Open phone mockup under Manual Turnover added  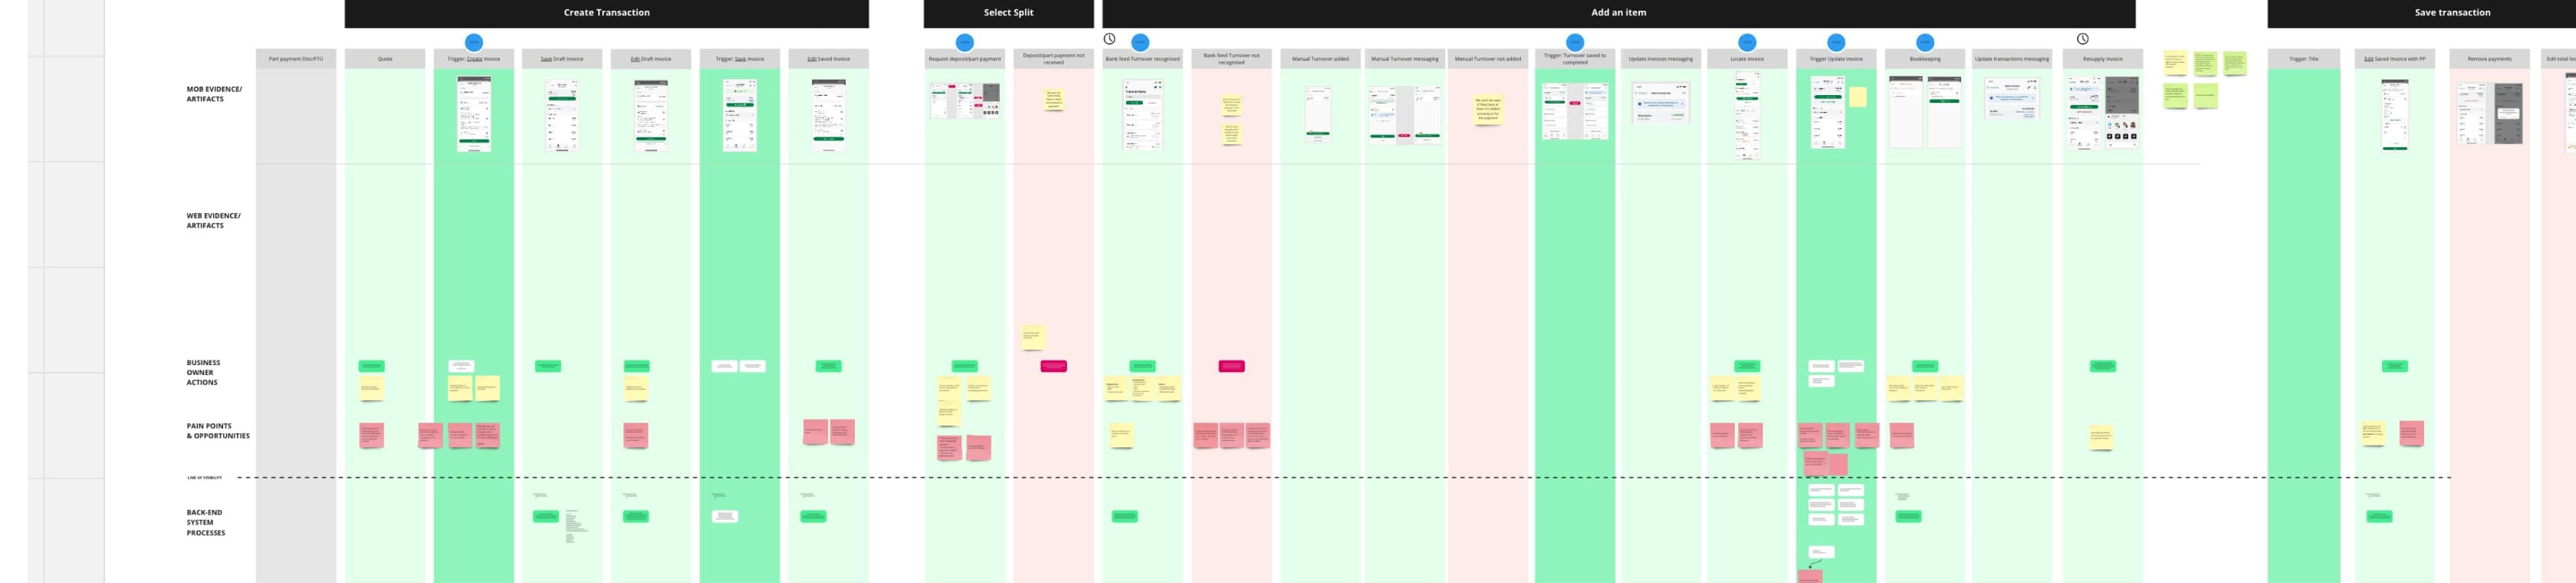pyautogui.click(x=1318, y=113)
